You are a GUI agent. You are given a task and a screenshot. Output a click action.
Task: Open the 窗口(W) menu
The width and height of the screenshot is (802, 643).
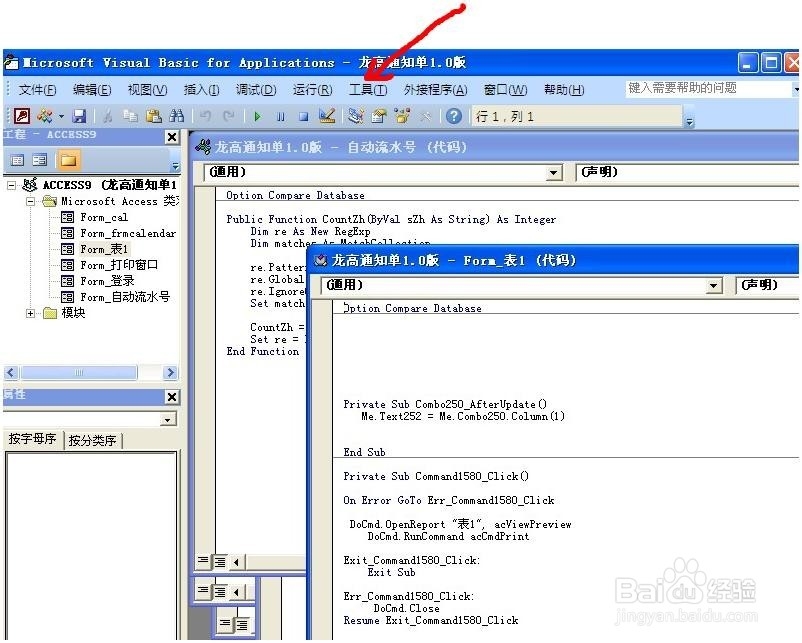click(505, 90)
